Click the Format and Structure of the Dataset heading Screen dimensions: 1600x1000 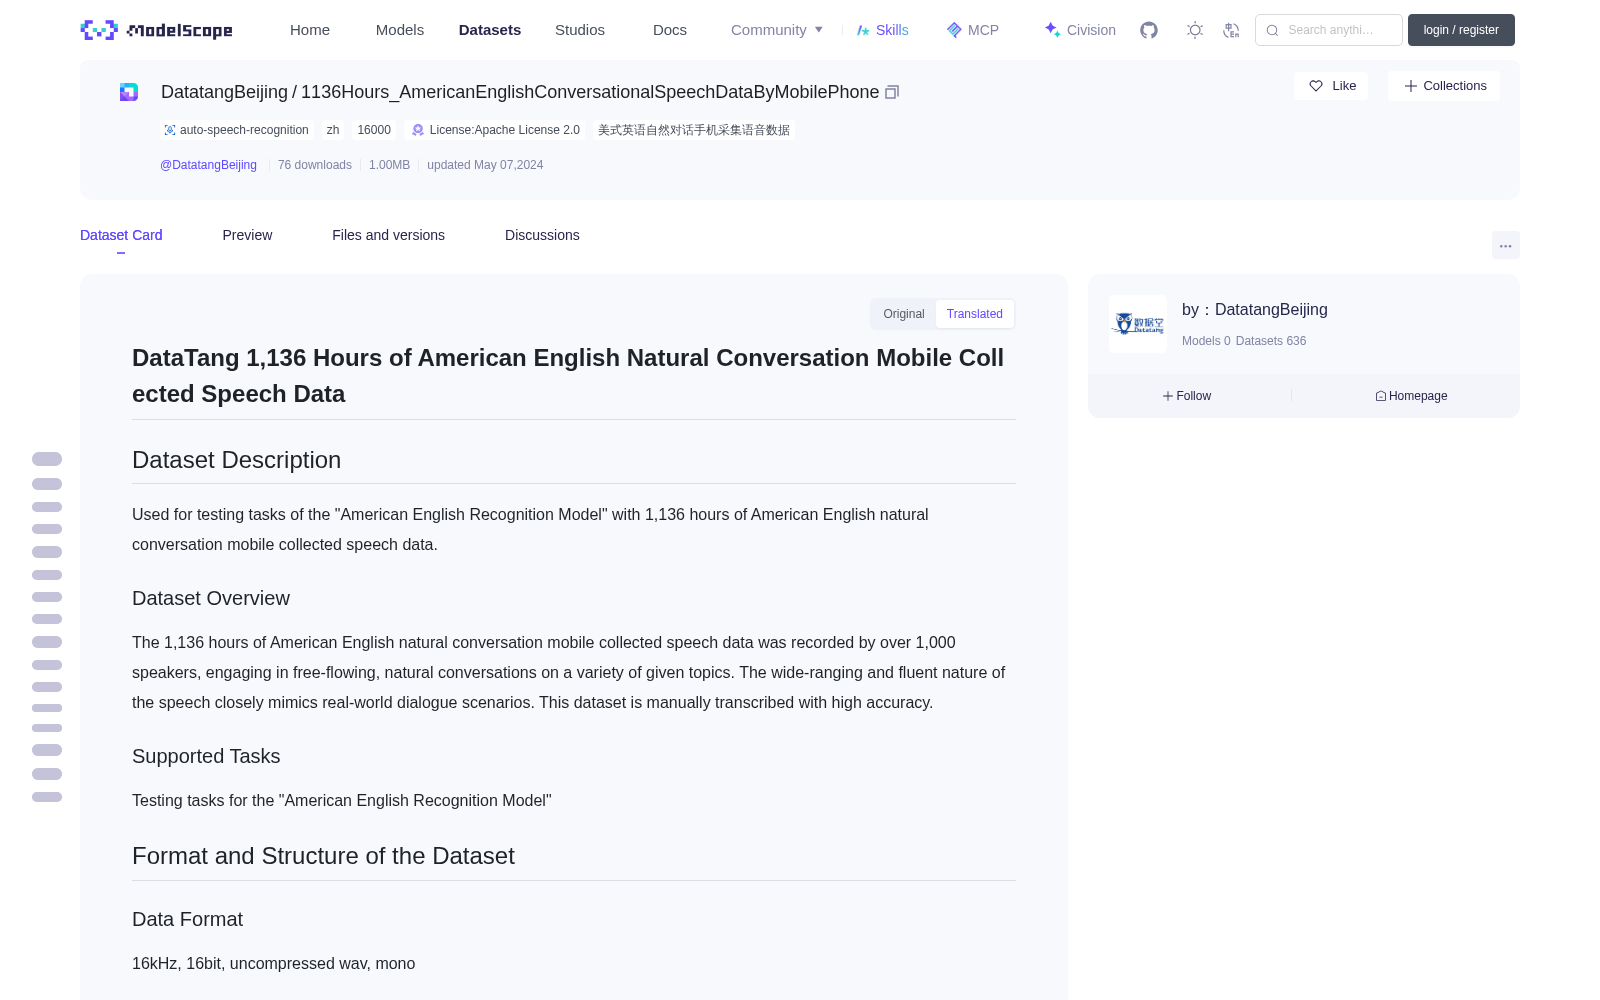point(323,856)
